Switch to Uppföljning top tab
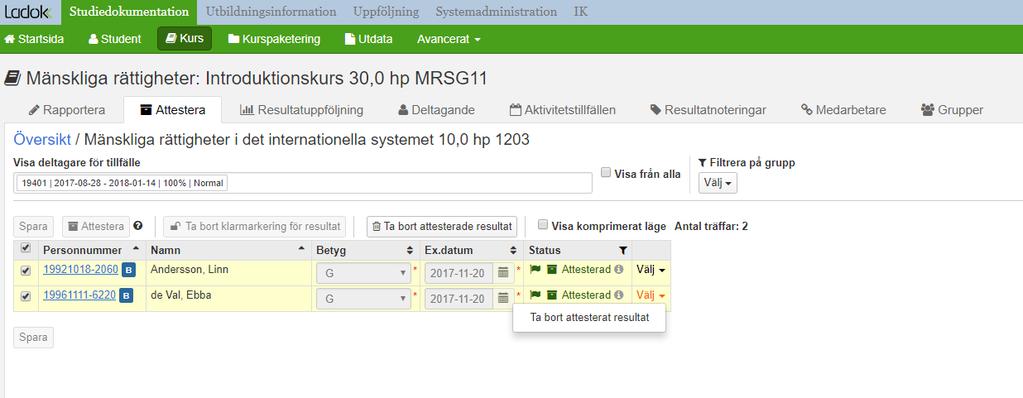 (386, 12)
